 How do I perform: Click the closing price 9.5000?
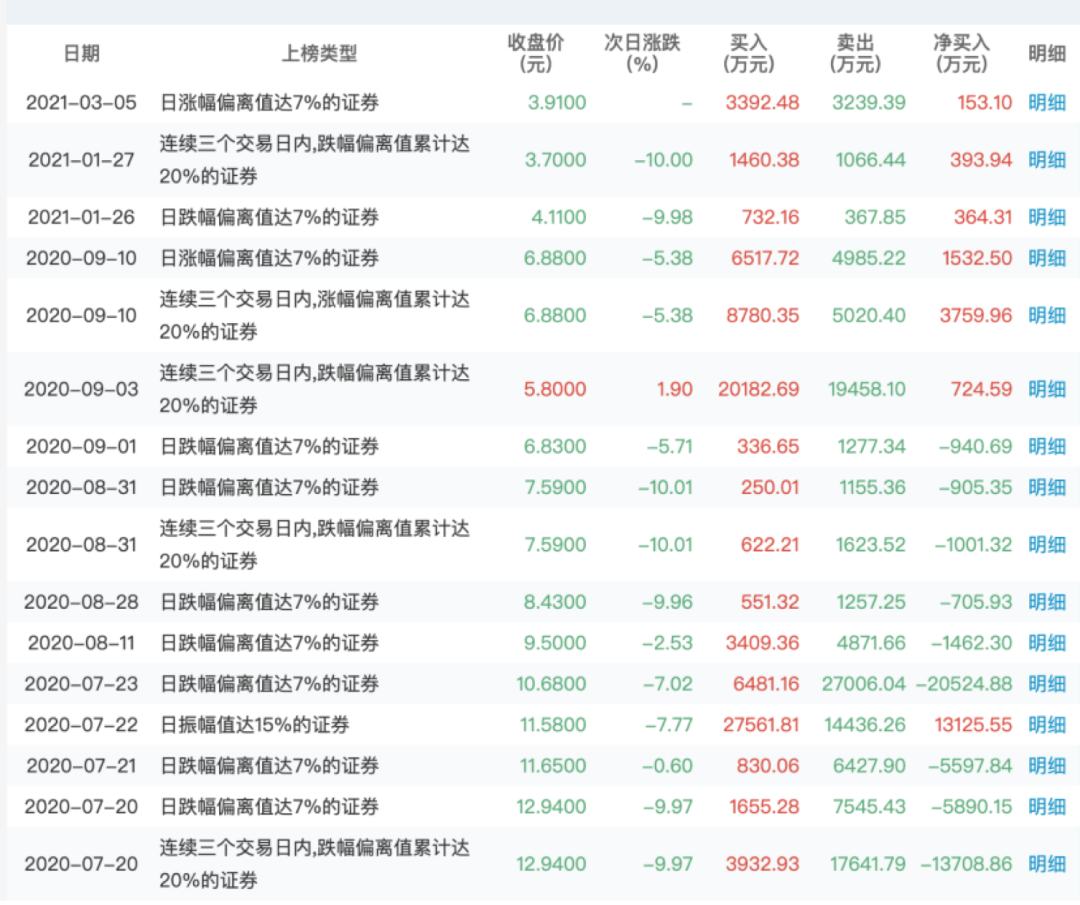pyautogui.click(x=554, y=643)
